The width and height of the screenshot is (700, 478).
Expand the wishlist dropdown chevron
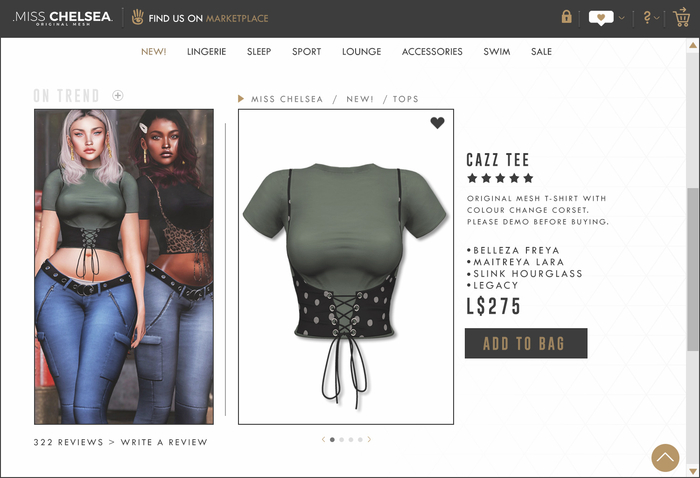[x=621, y=18]
